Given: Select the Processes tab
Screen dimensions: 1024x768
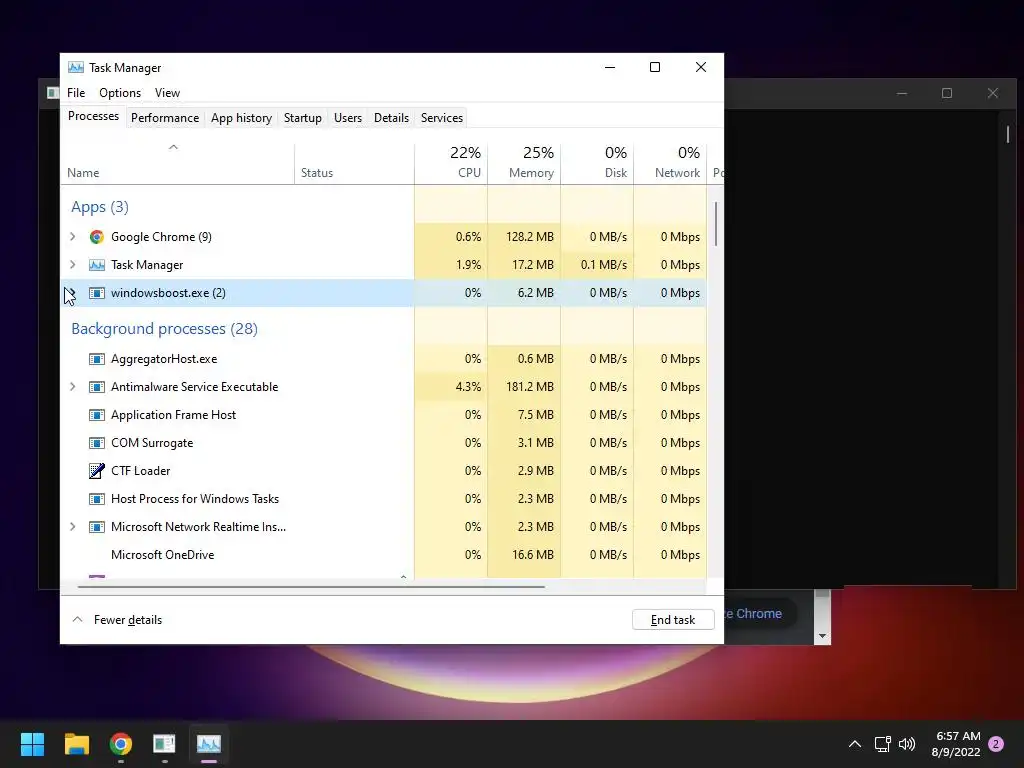Looking at the screenshot, I should (93, 116).
